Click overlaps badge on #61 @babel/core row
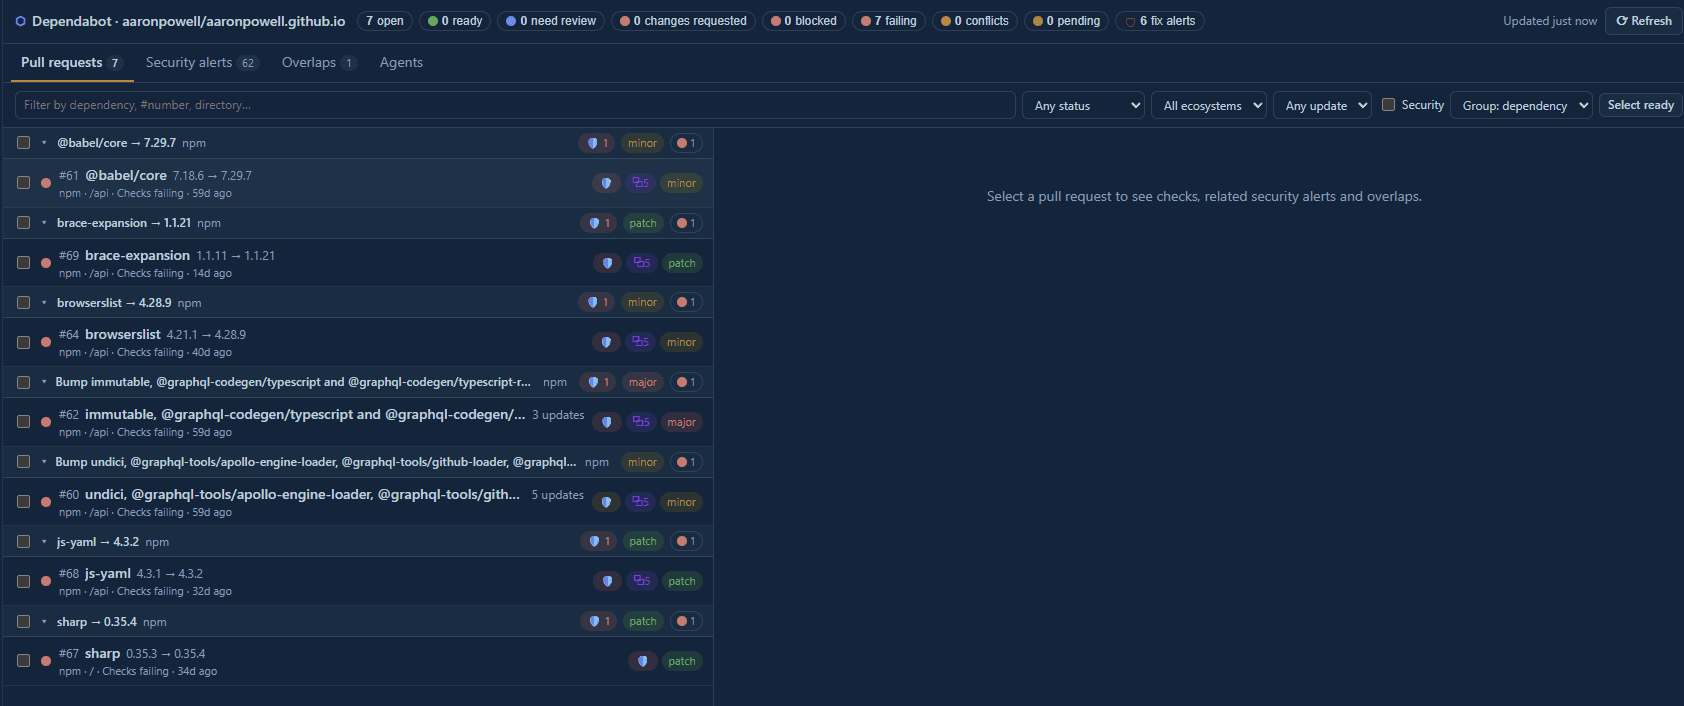The width and height of the screenshot is (1684, 706). (x=641, y=183)
